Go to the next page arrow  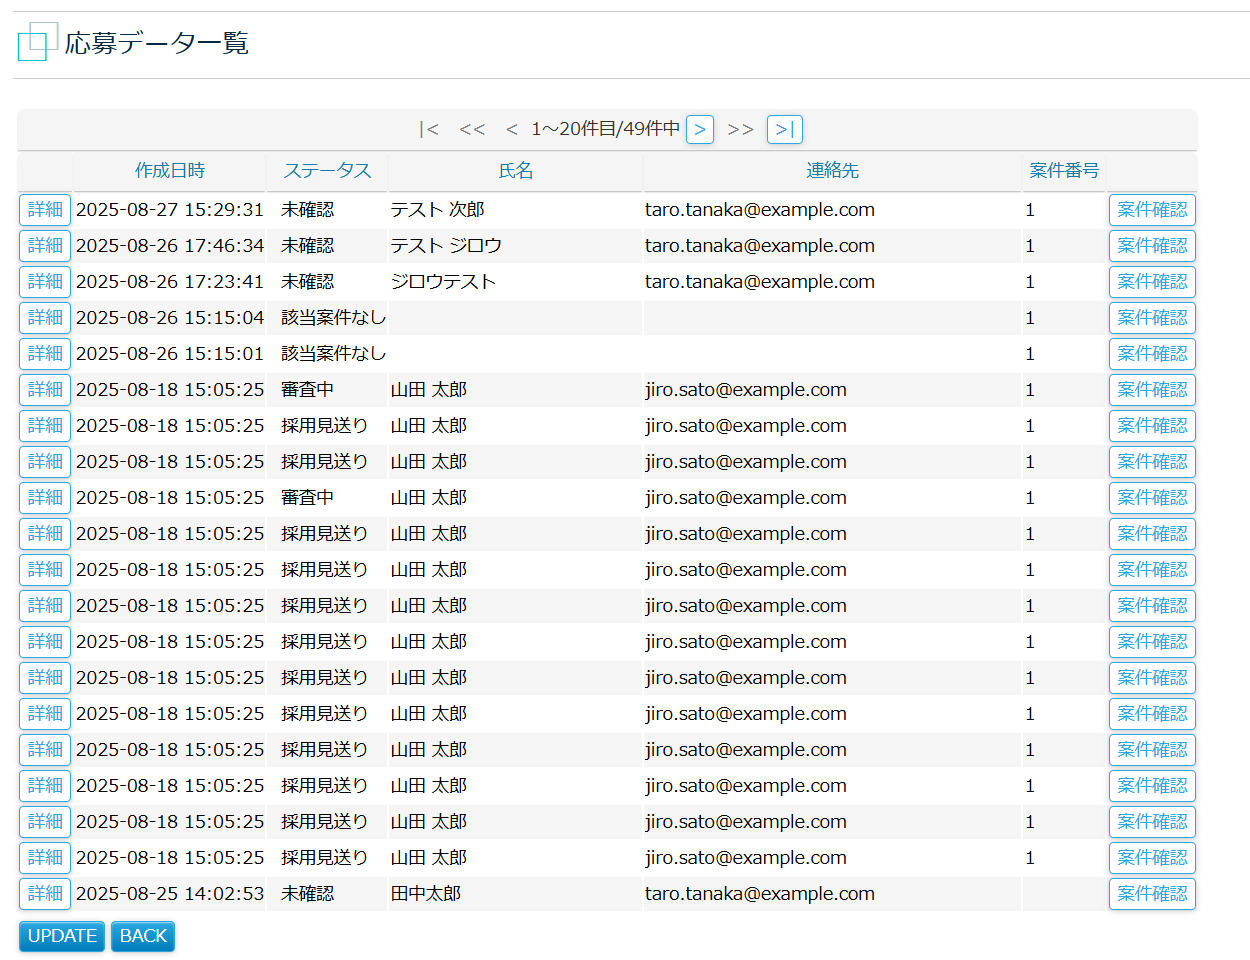(x=699, y=129)
